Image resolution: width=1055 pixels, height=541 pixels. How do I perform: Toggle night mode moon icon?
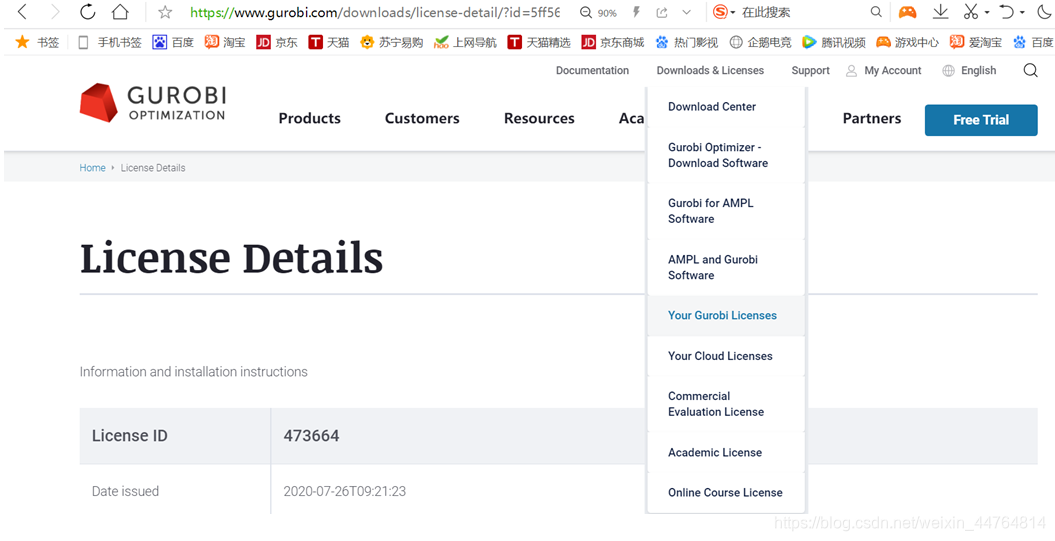[1043, 12]
